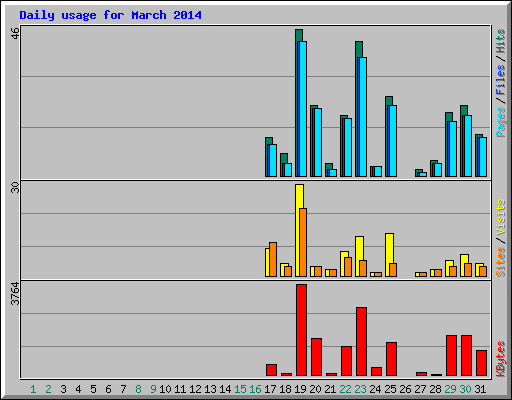The image size is (512, 400).
Task: Click the red KBytes bar for day 22
Action: pyautogui.click(x=346, y=361)
